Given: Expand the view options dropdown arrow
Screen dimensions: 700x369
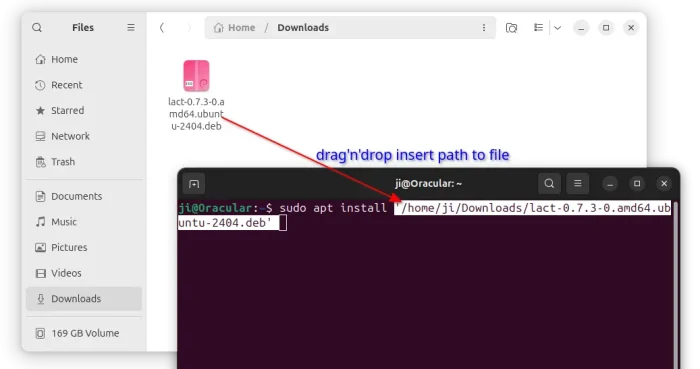Looking at the screenshot, I should pyautogui.click(x=557, y=28).
